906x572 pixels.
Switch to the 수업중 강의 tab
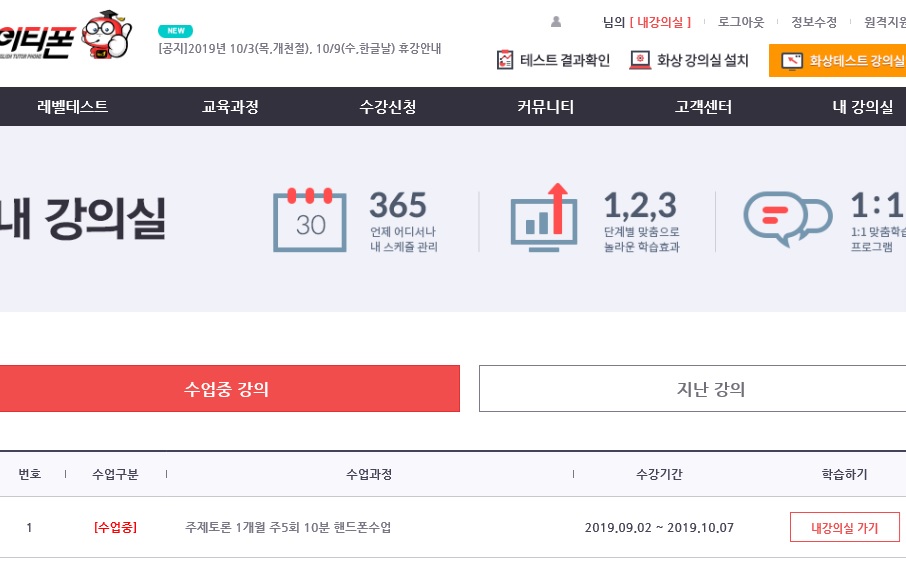(x=228, y=388)
